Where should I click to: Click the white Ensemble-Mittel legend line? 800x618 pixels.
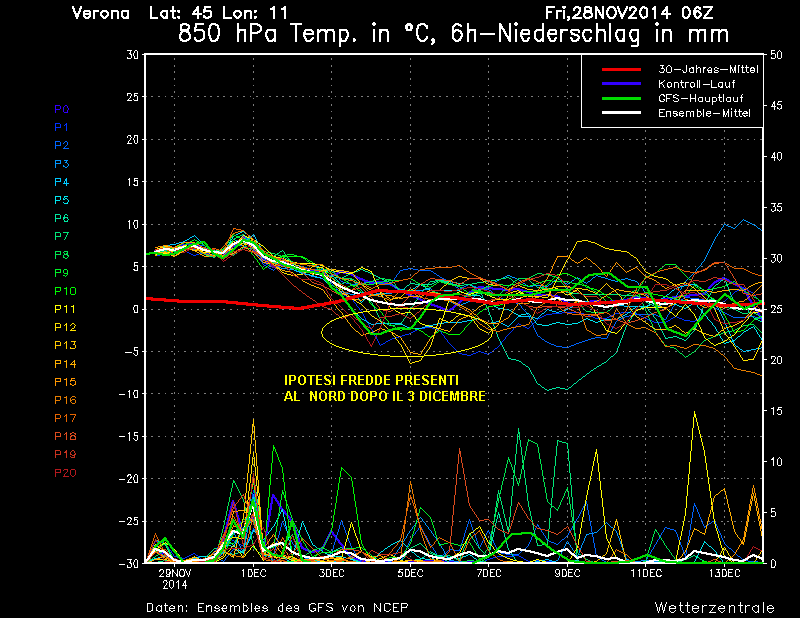[621, 112]
